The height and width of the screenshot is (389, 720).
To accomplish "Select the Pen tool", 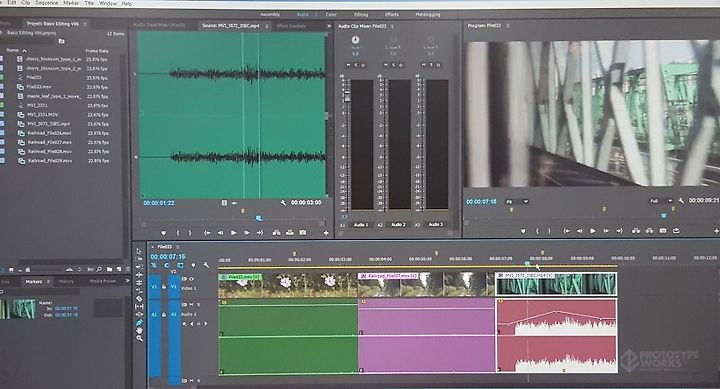I will (139, 322).
